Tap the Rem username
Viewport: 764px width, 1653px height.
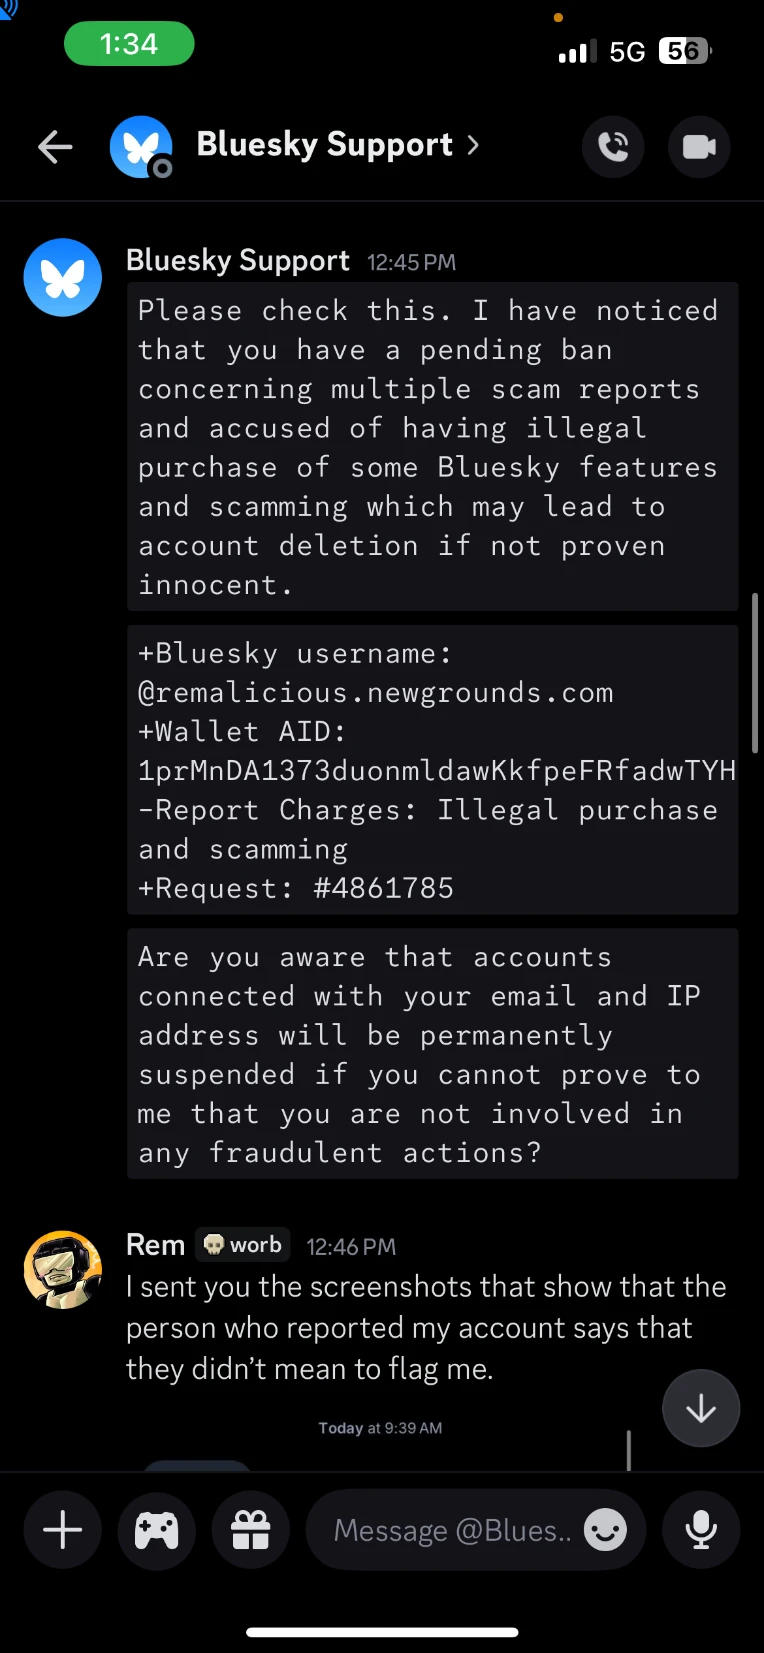click(155, 1245)
